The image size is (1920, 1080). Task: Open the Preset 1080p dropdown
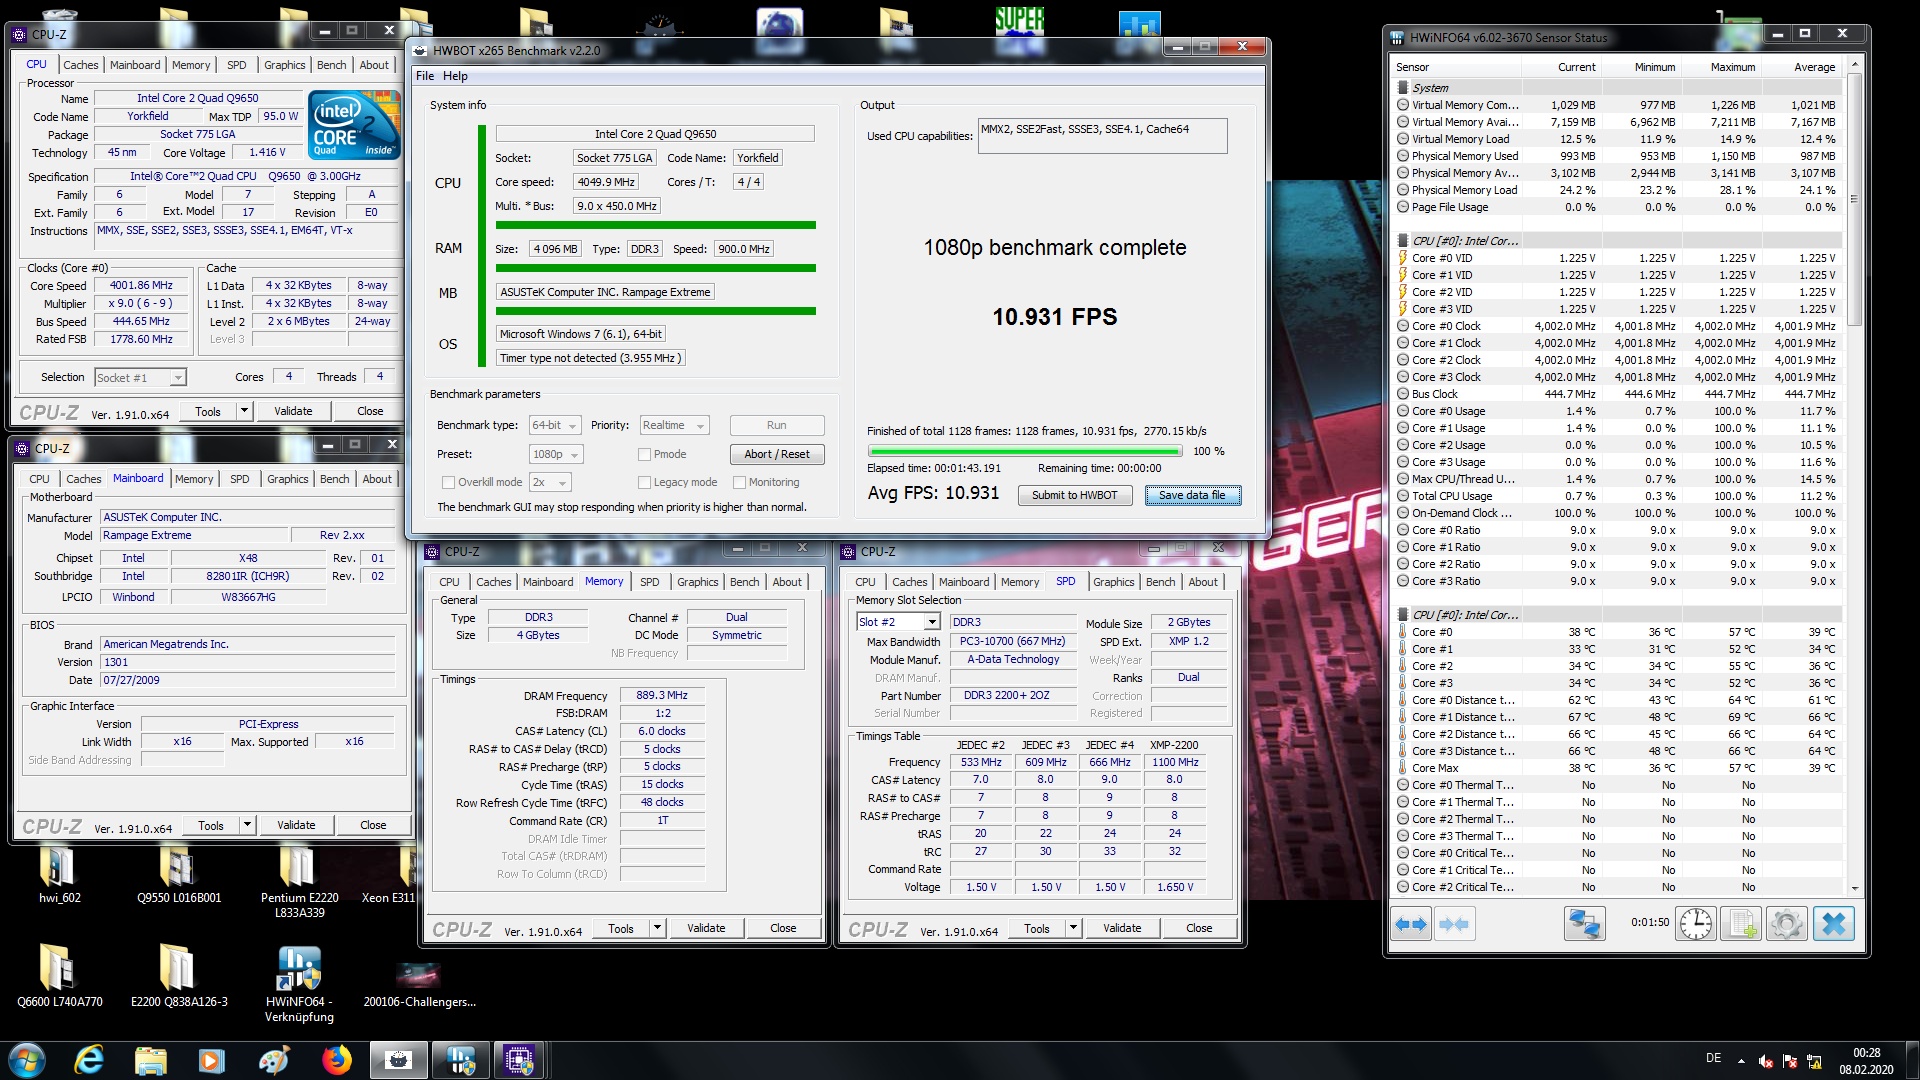[x=556, y=454]
